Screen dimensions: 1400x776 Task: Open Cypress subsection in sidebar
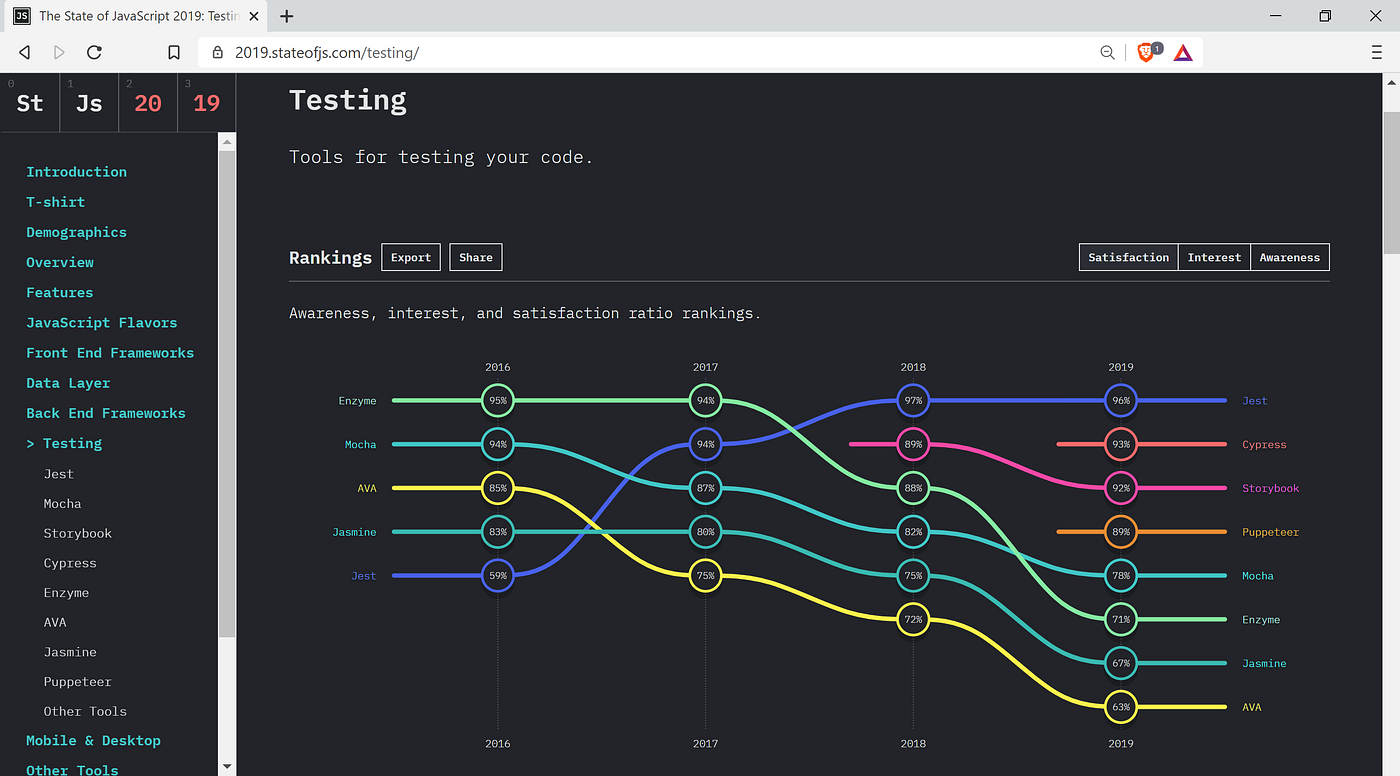[70, 563]
